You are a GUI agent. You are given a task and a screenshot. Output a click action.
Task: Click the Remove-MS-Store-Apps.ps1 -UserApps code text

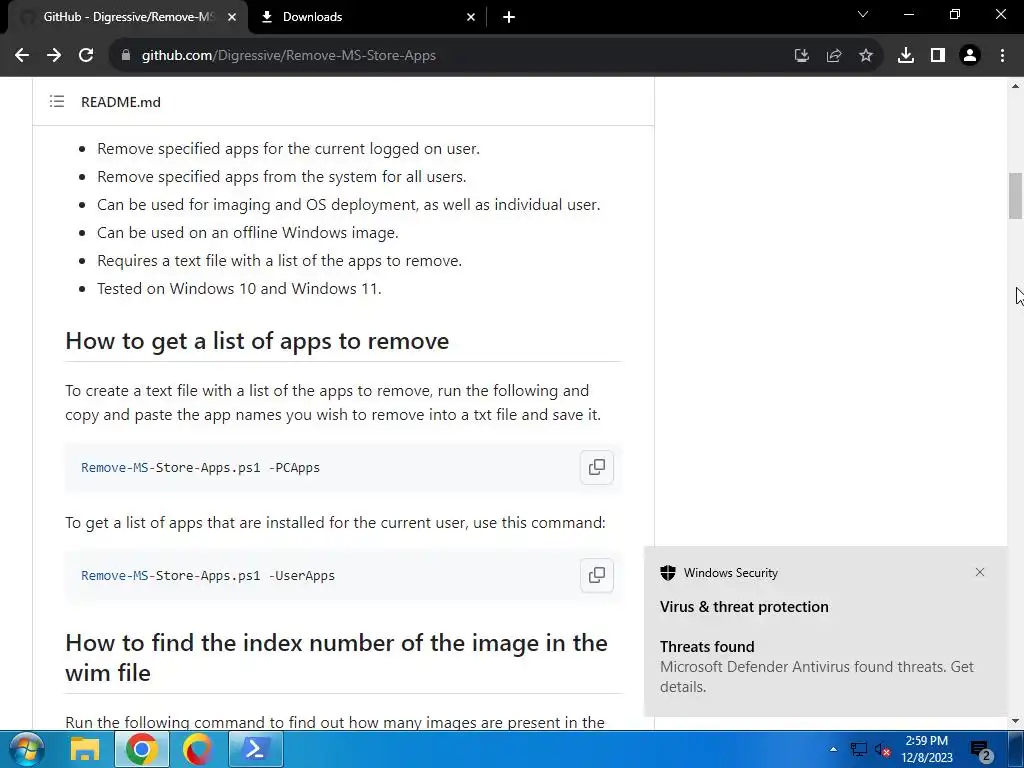[x=208, y=575]
